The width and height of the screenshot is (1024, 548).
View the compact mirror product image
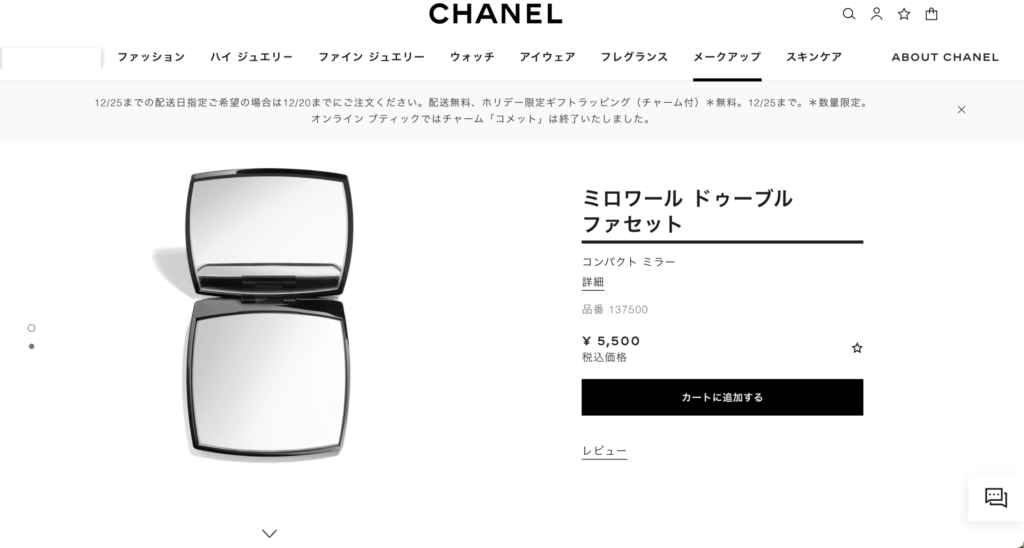click(x=268, y=314)
